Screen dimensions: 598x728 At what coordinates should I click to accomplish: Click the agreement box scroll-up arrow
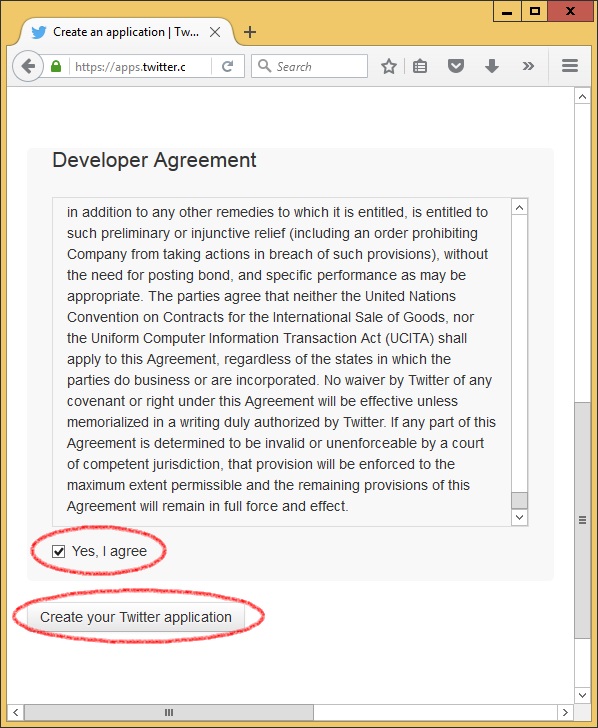pos(520,207)
